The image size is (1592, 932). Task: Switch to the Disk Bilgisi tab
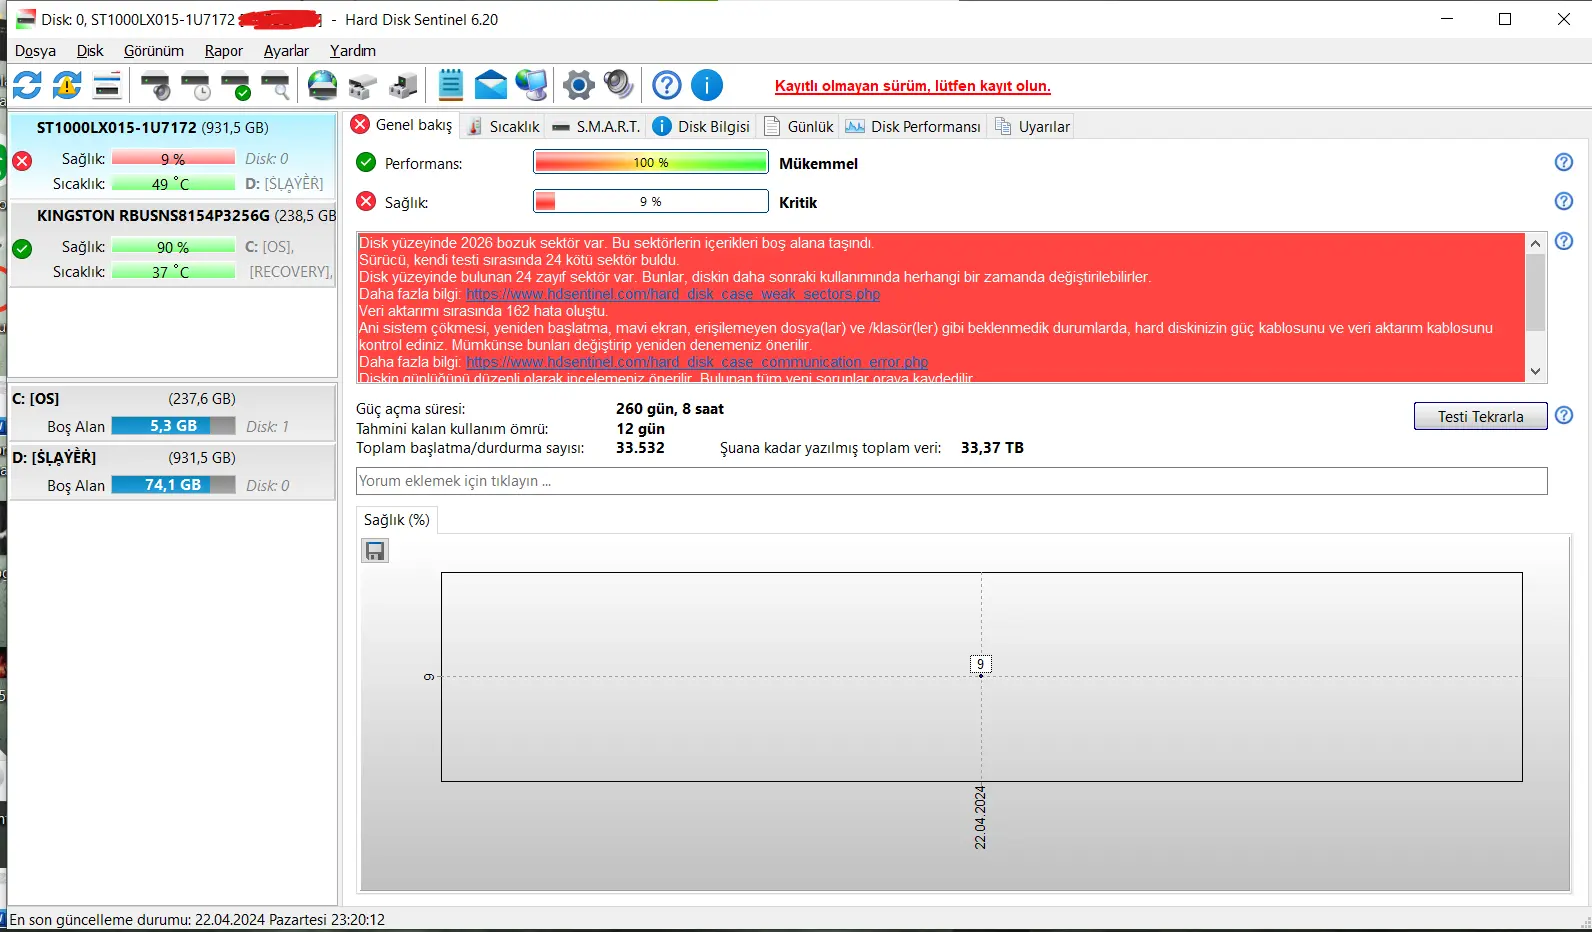701,127
